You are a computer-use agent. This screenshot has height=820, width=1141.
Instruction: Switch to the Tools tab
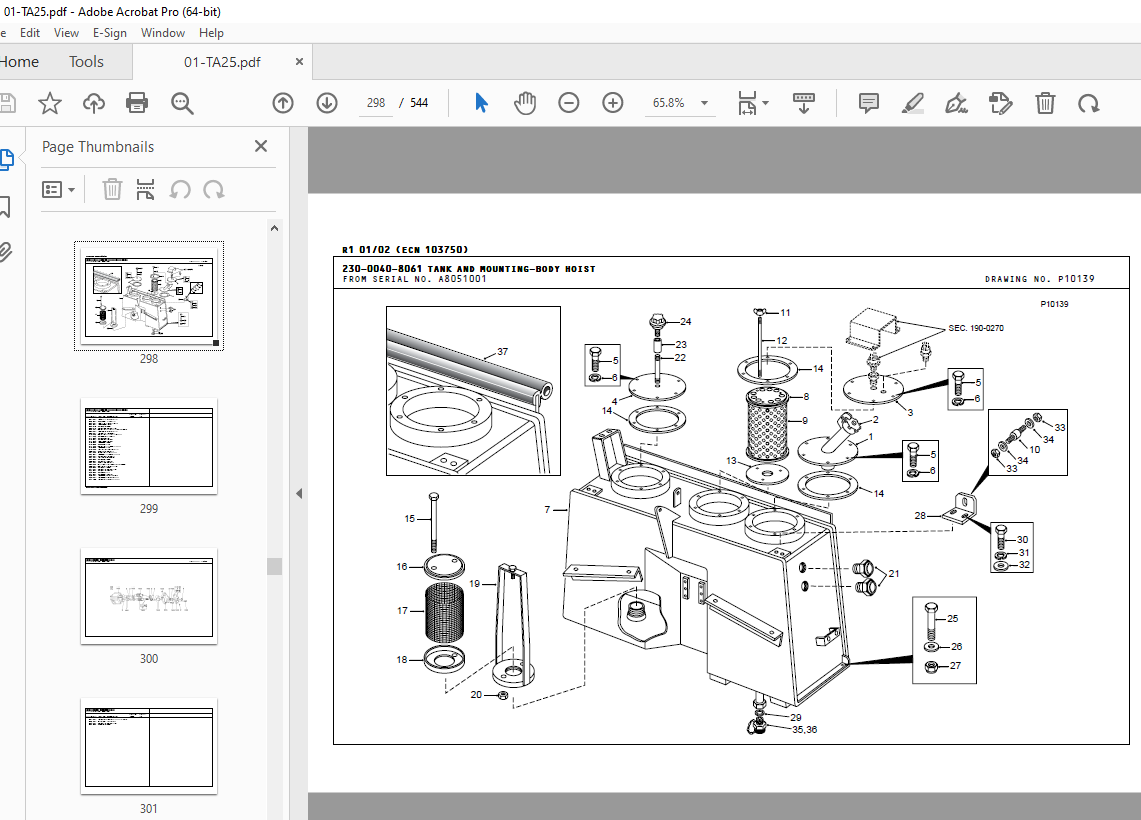tap(87, 62)
